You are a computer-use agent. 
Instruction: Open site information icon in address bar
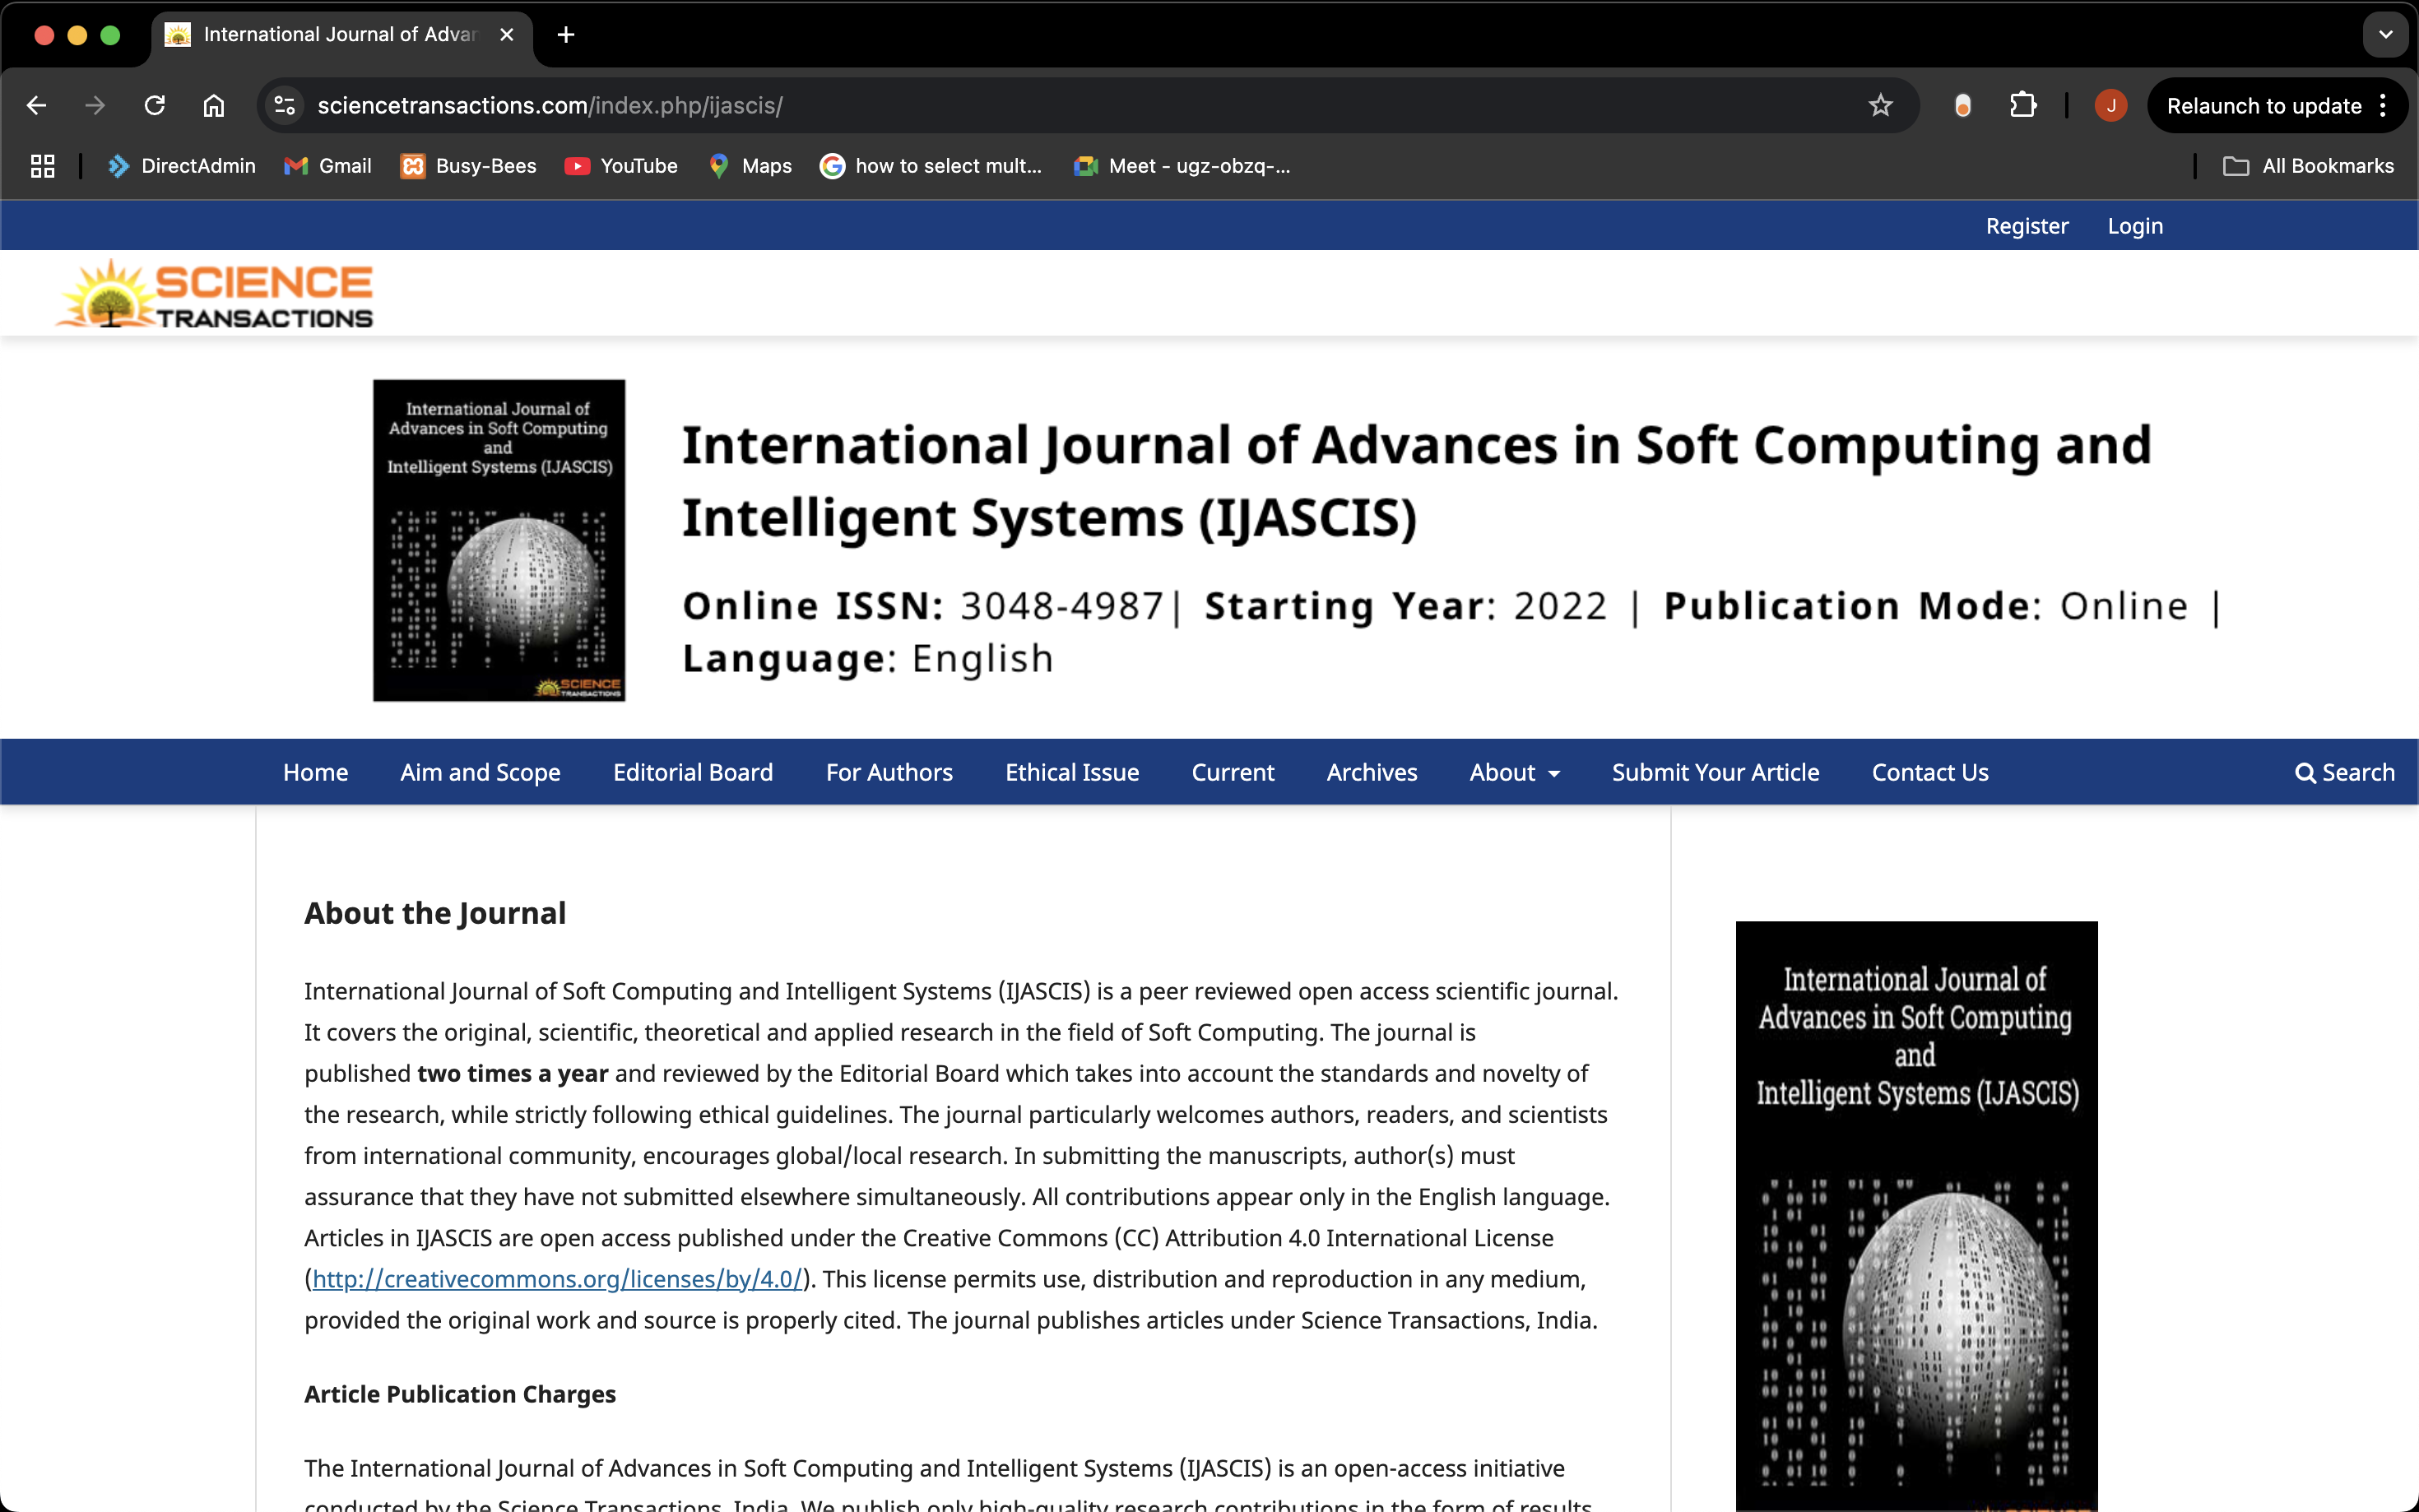(285, 105)
